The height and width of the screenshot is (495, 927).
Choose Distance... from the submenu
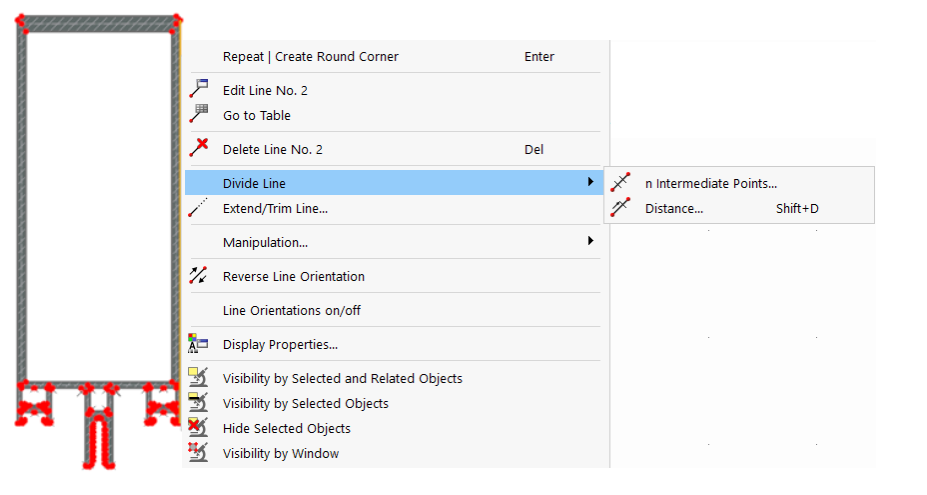pos(673,208)
